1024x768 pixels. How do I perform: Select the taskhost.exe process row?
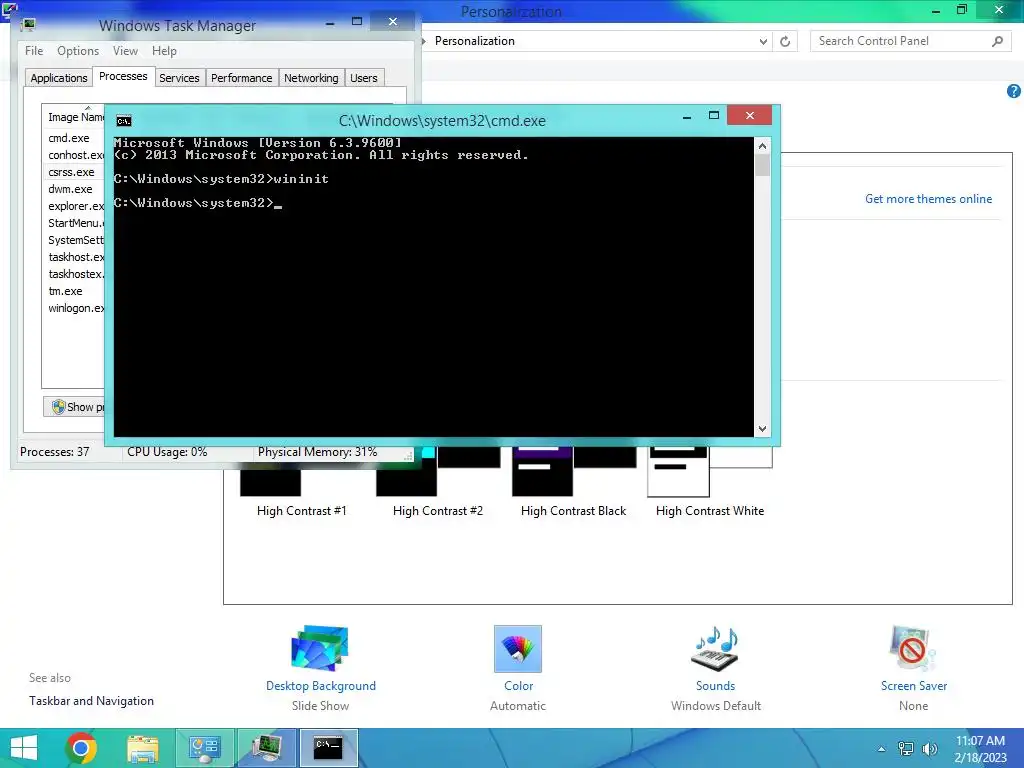pyautogui.click(x=74, y=257)
